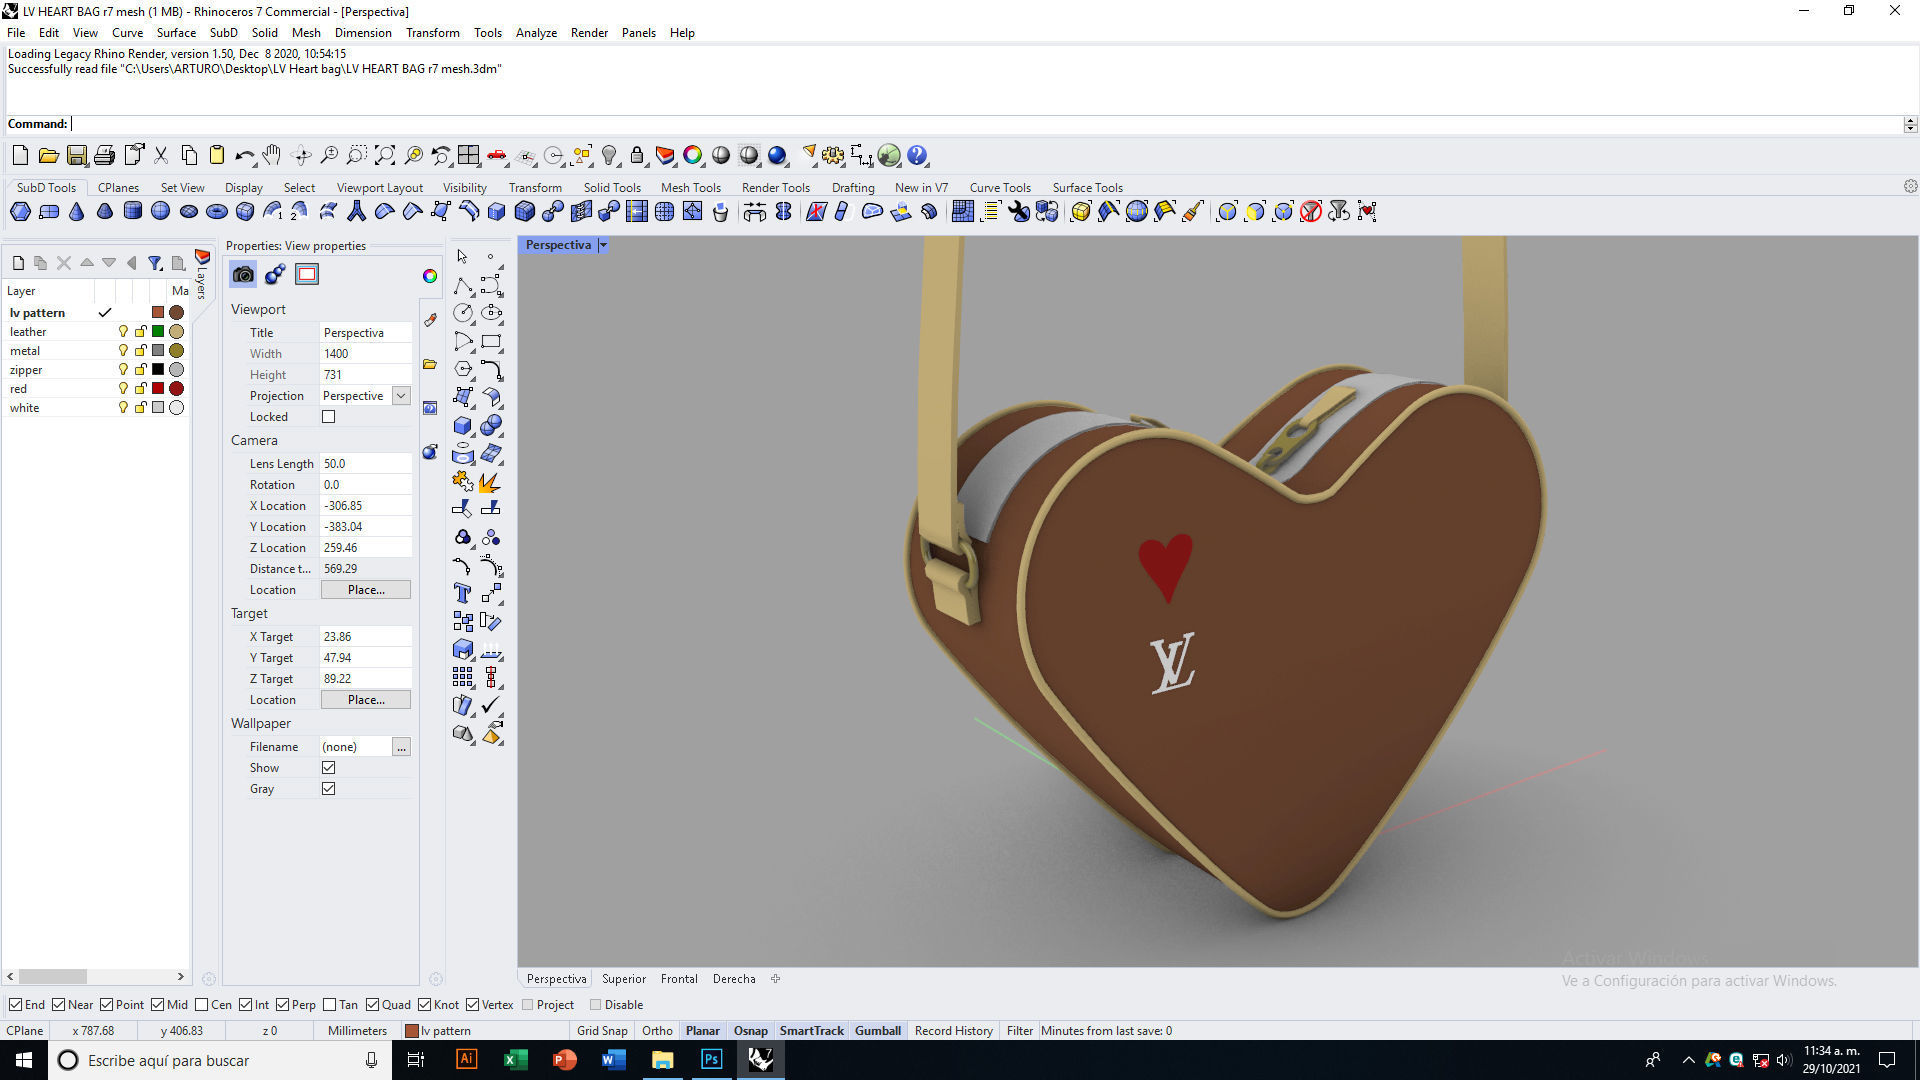This screenshot has width=1920, height=1080.
Task: Toggle Gumball in status bar
Action: tap(878, 1031)
